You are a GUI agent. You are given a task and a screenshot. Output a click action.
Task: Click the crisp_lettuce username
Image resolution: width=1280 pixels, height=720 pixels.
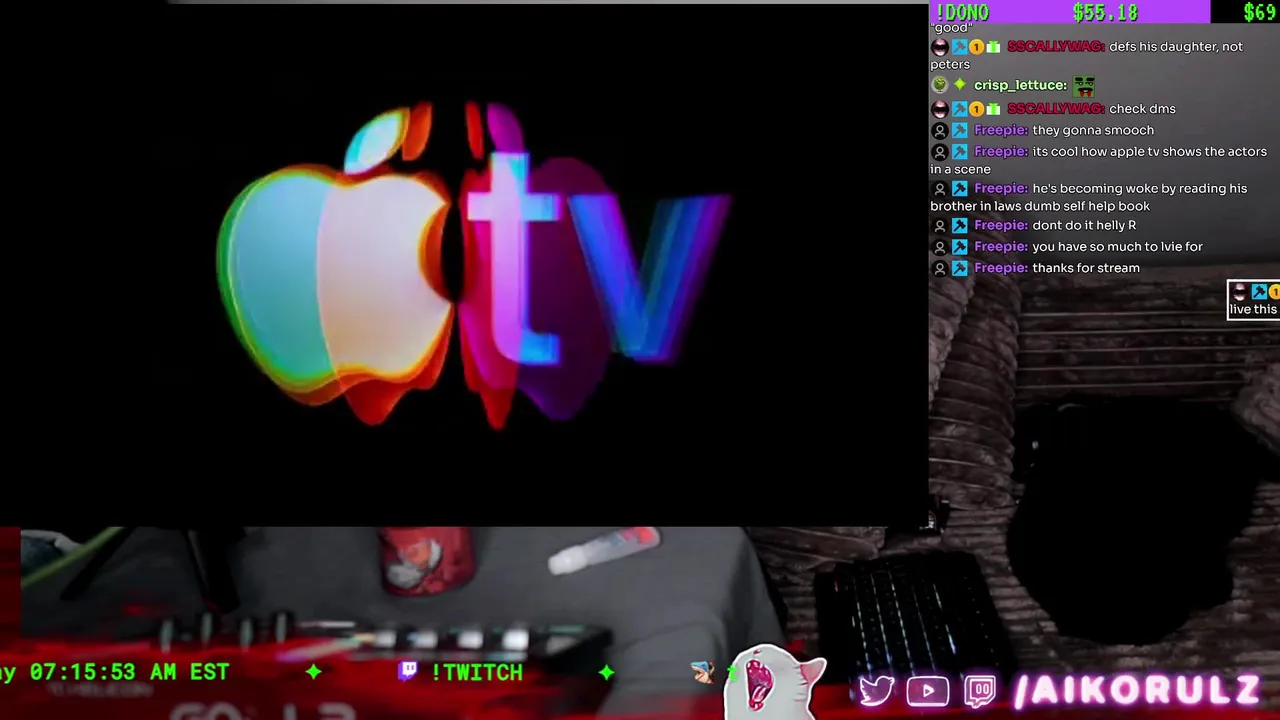[x=1020, y=86]
